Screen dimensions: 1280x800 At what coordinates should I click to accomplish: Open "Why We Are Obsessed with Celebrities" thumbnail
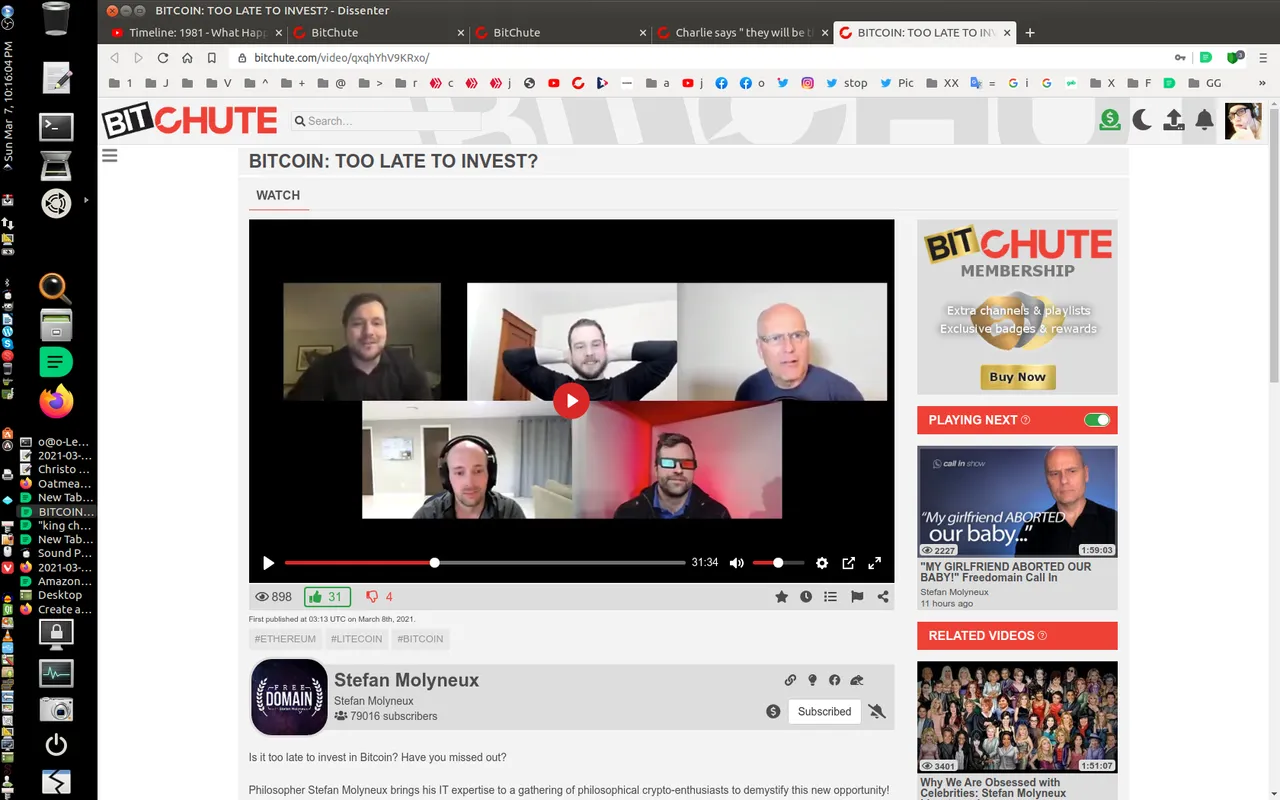[1017, 718]
